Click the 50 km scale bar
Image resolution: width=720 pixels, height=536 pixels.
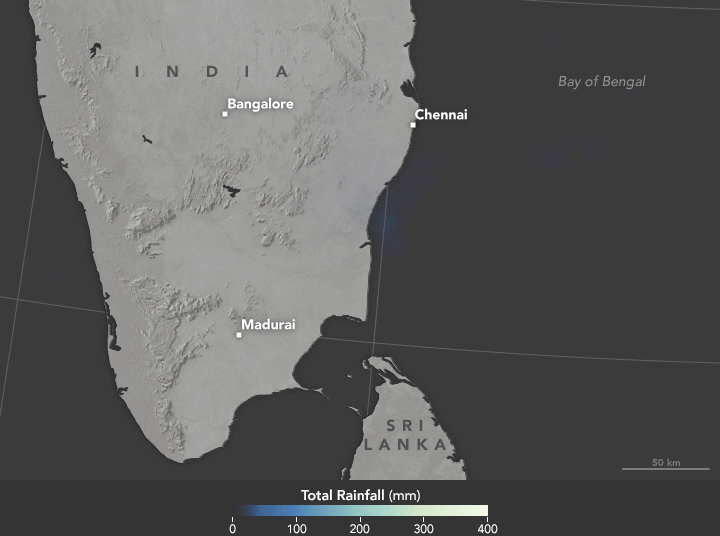tap(652, 466)
